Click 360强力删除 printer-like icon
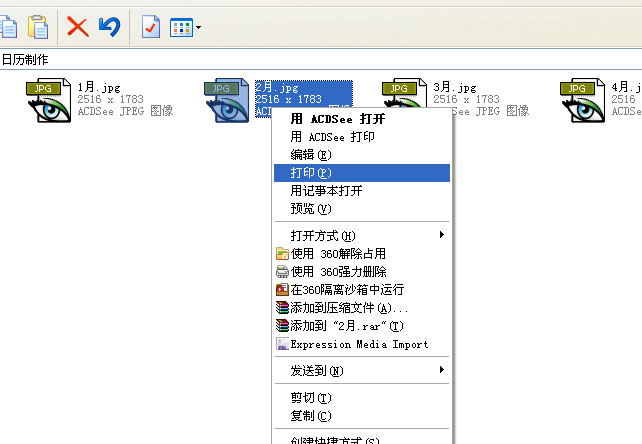 (283, 272)
